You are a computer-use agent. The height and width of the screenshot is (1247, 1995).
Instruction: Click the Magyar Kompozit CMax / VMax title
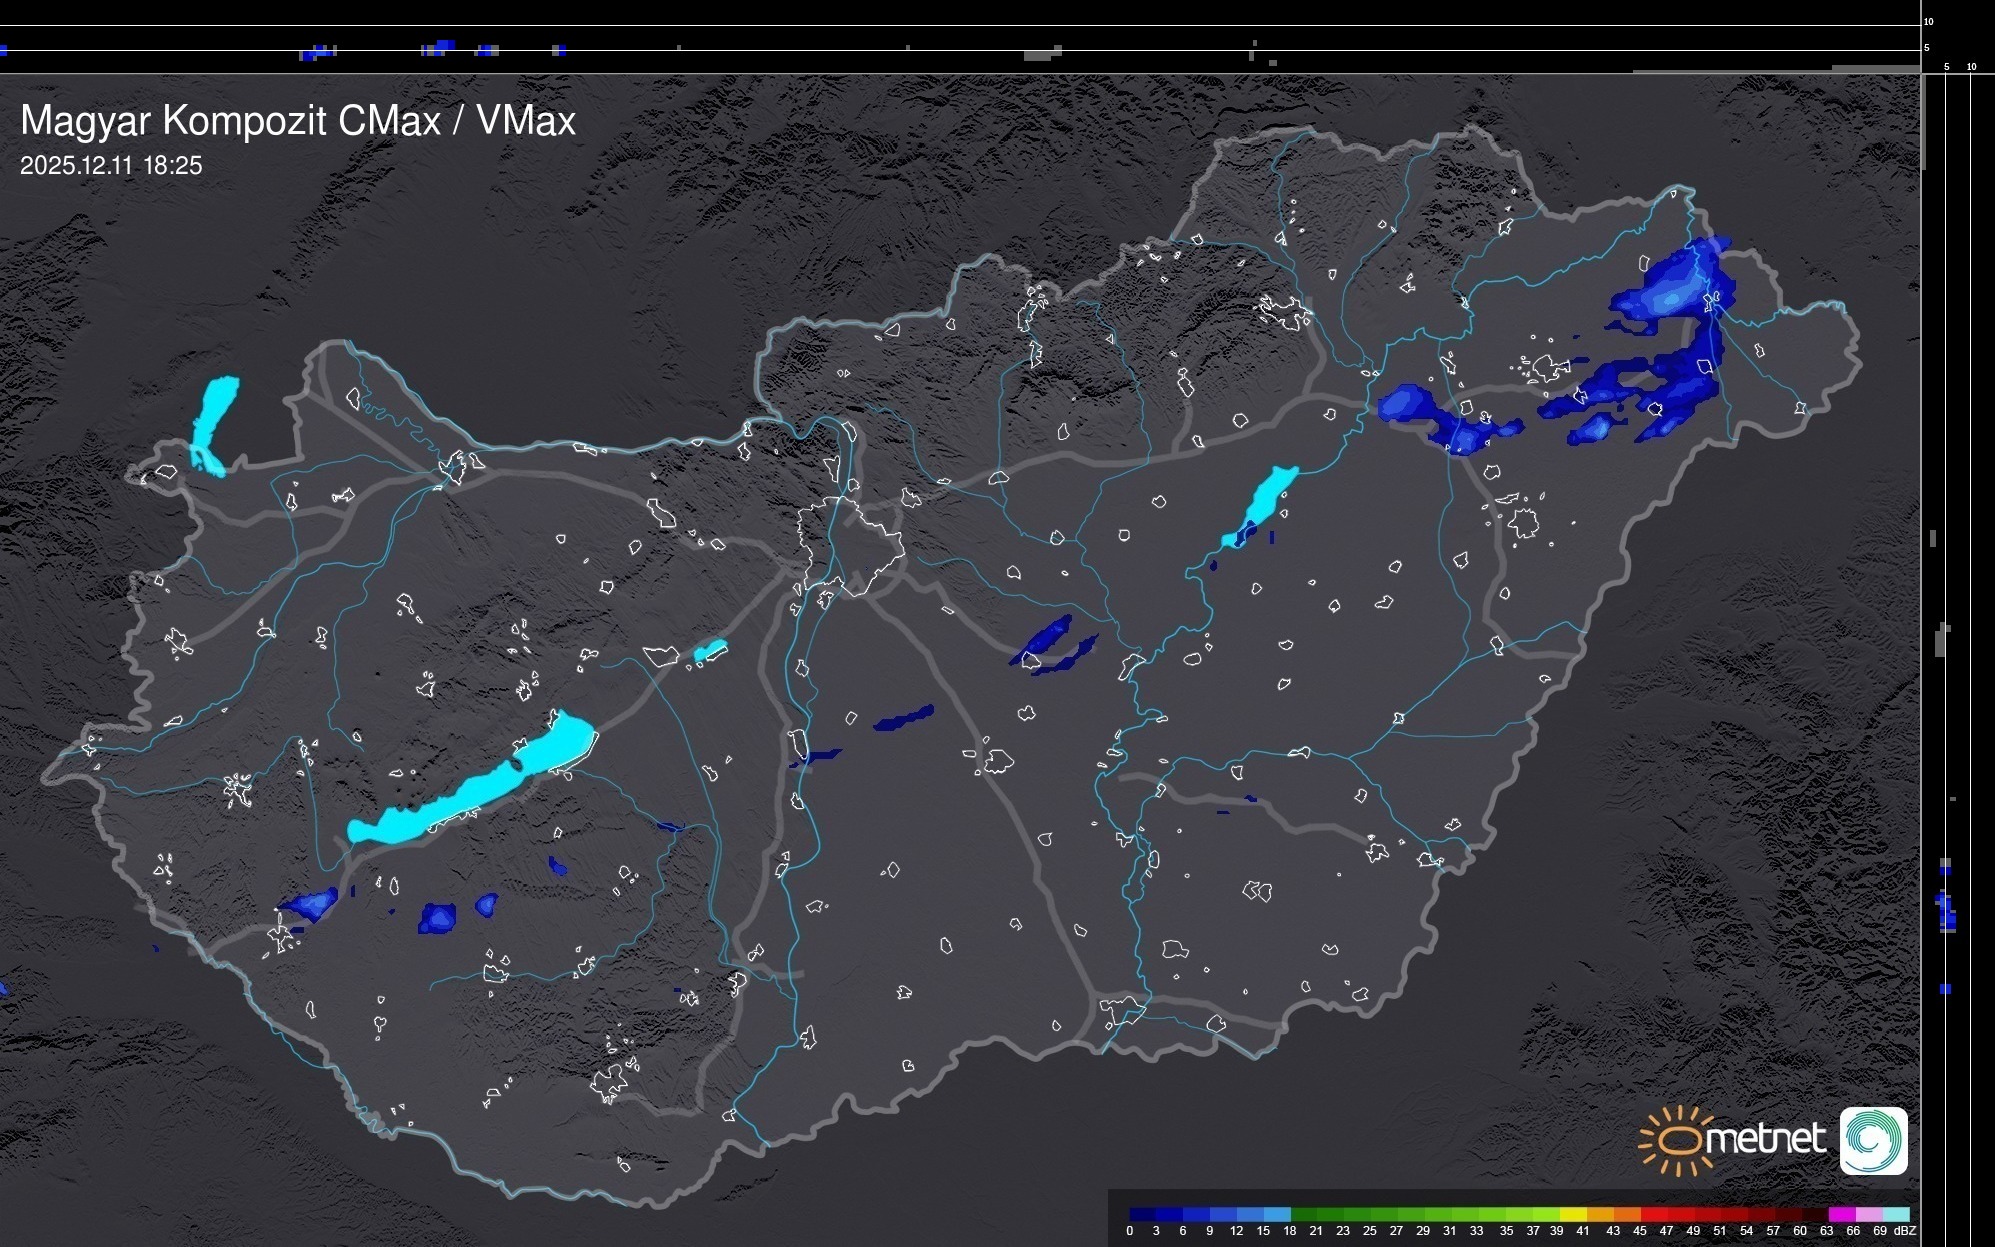[298, 121]
